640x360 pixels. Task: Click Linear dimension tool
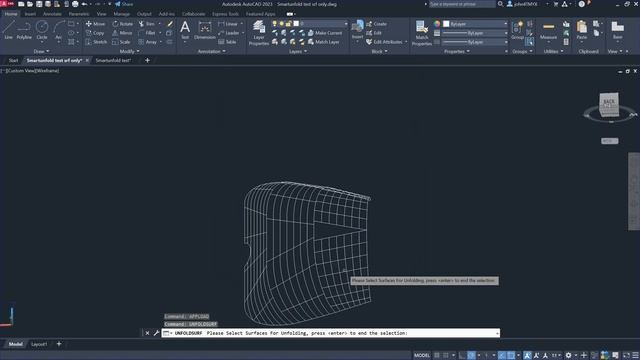click(228, 24)
